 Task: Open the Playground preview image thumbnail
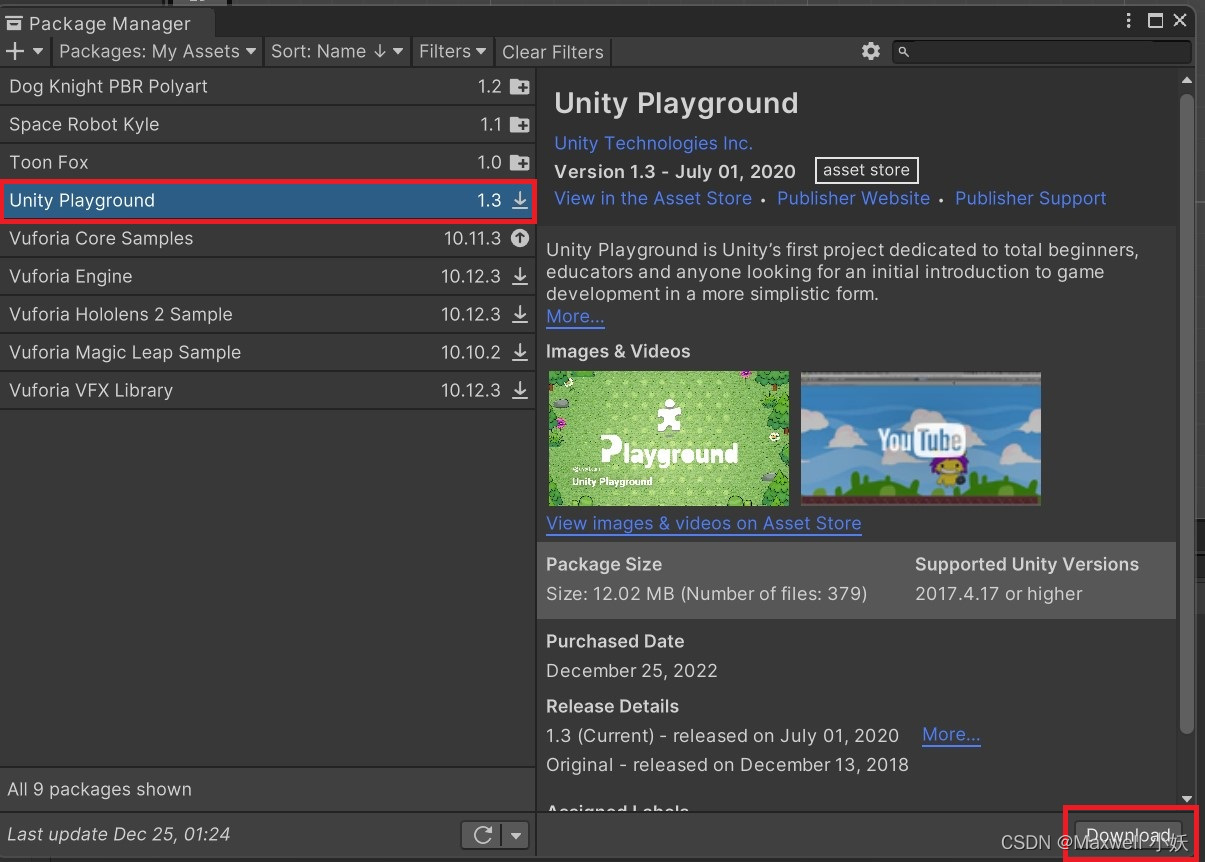(x=669, y=438)
